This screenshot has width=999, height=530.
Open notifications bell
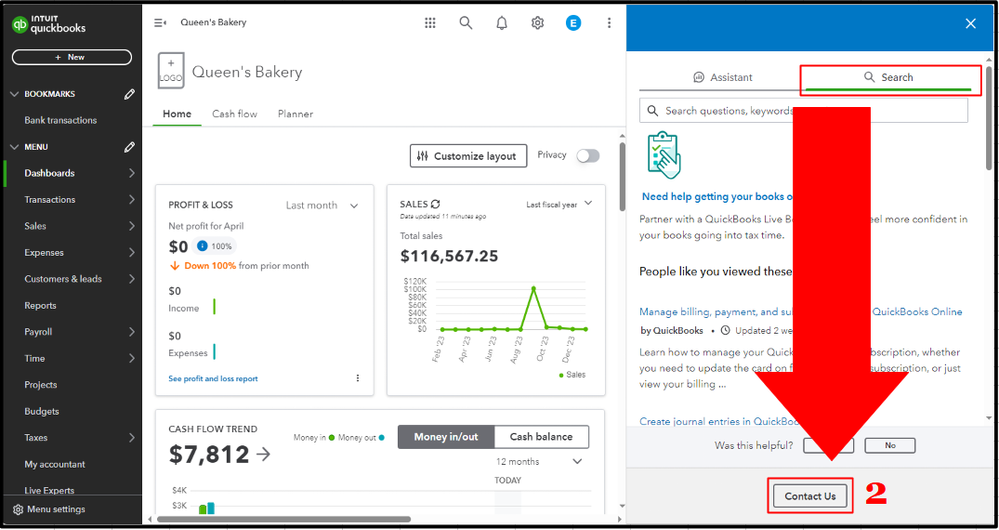[x=502, y=23]
